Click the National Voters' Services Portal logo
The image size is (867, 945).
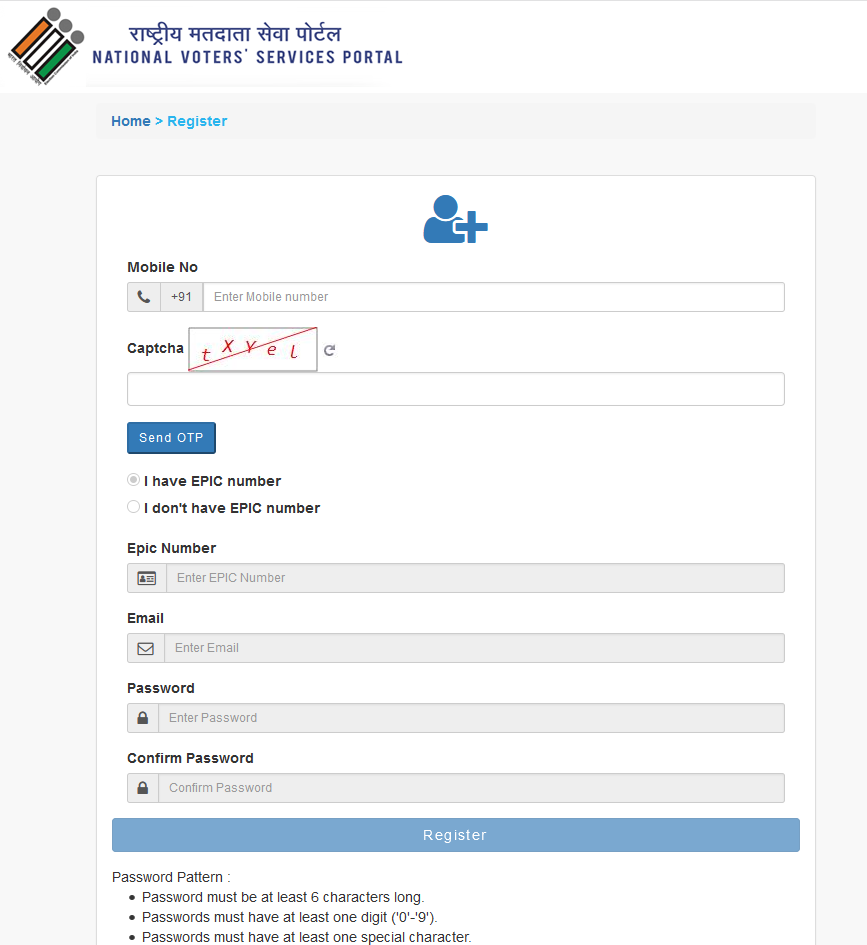tap(45, 45)
